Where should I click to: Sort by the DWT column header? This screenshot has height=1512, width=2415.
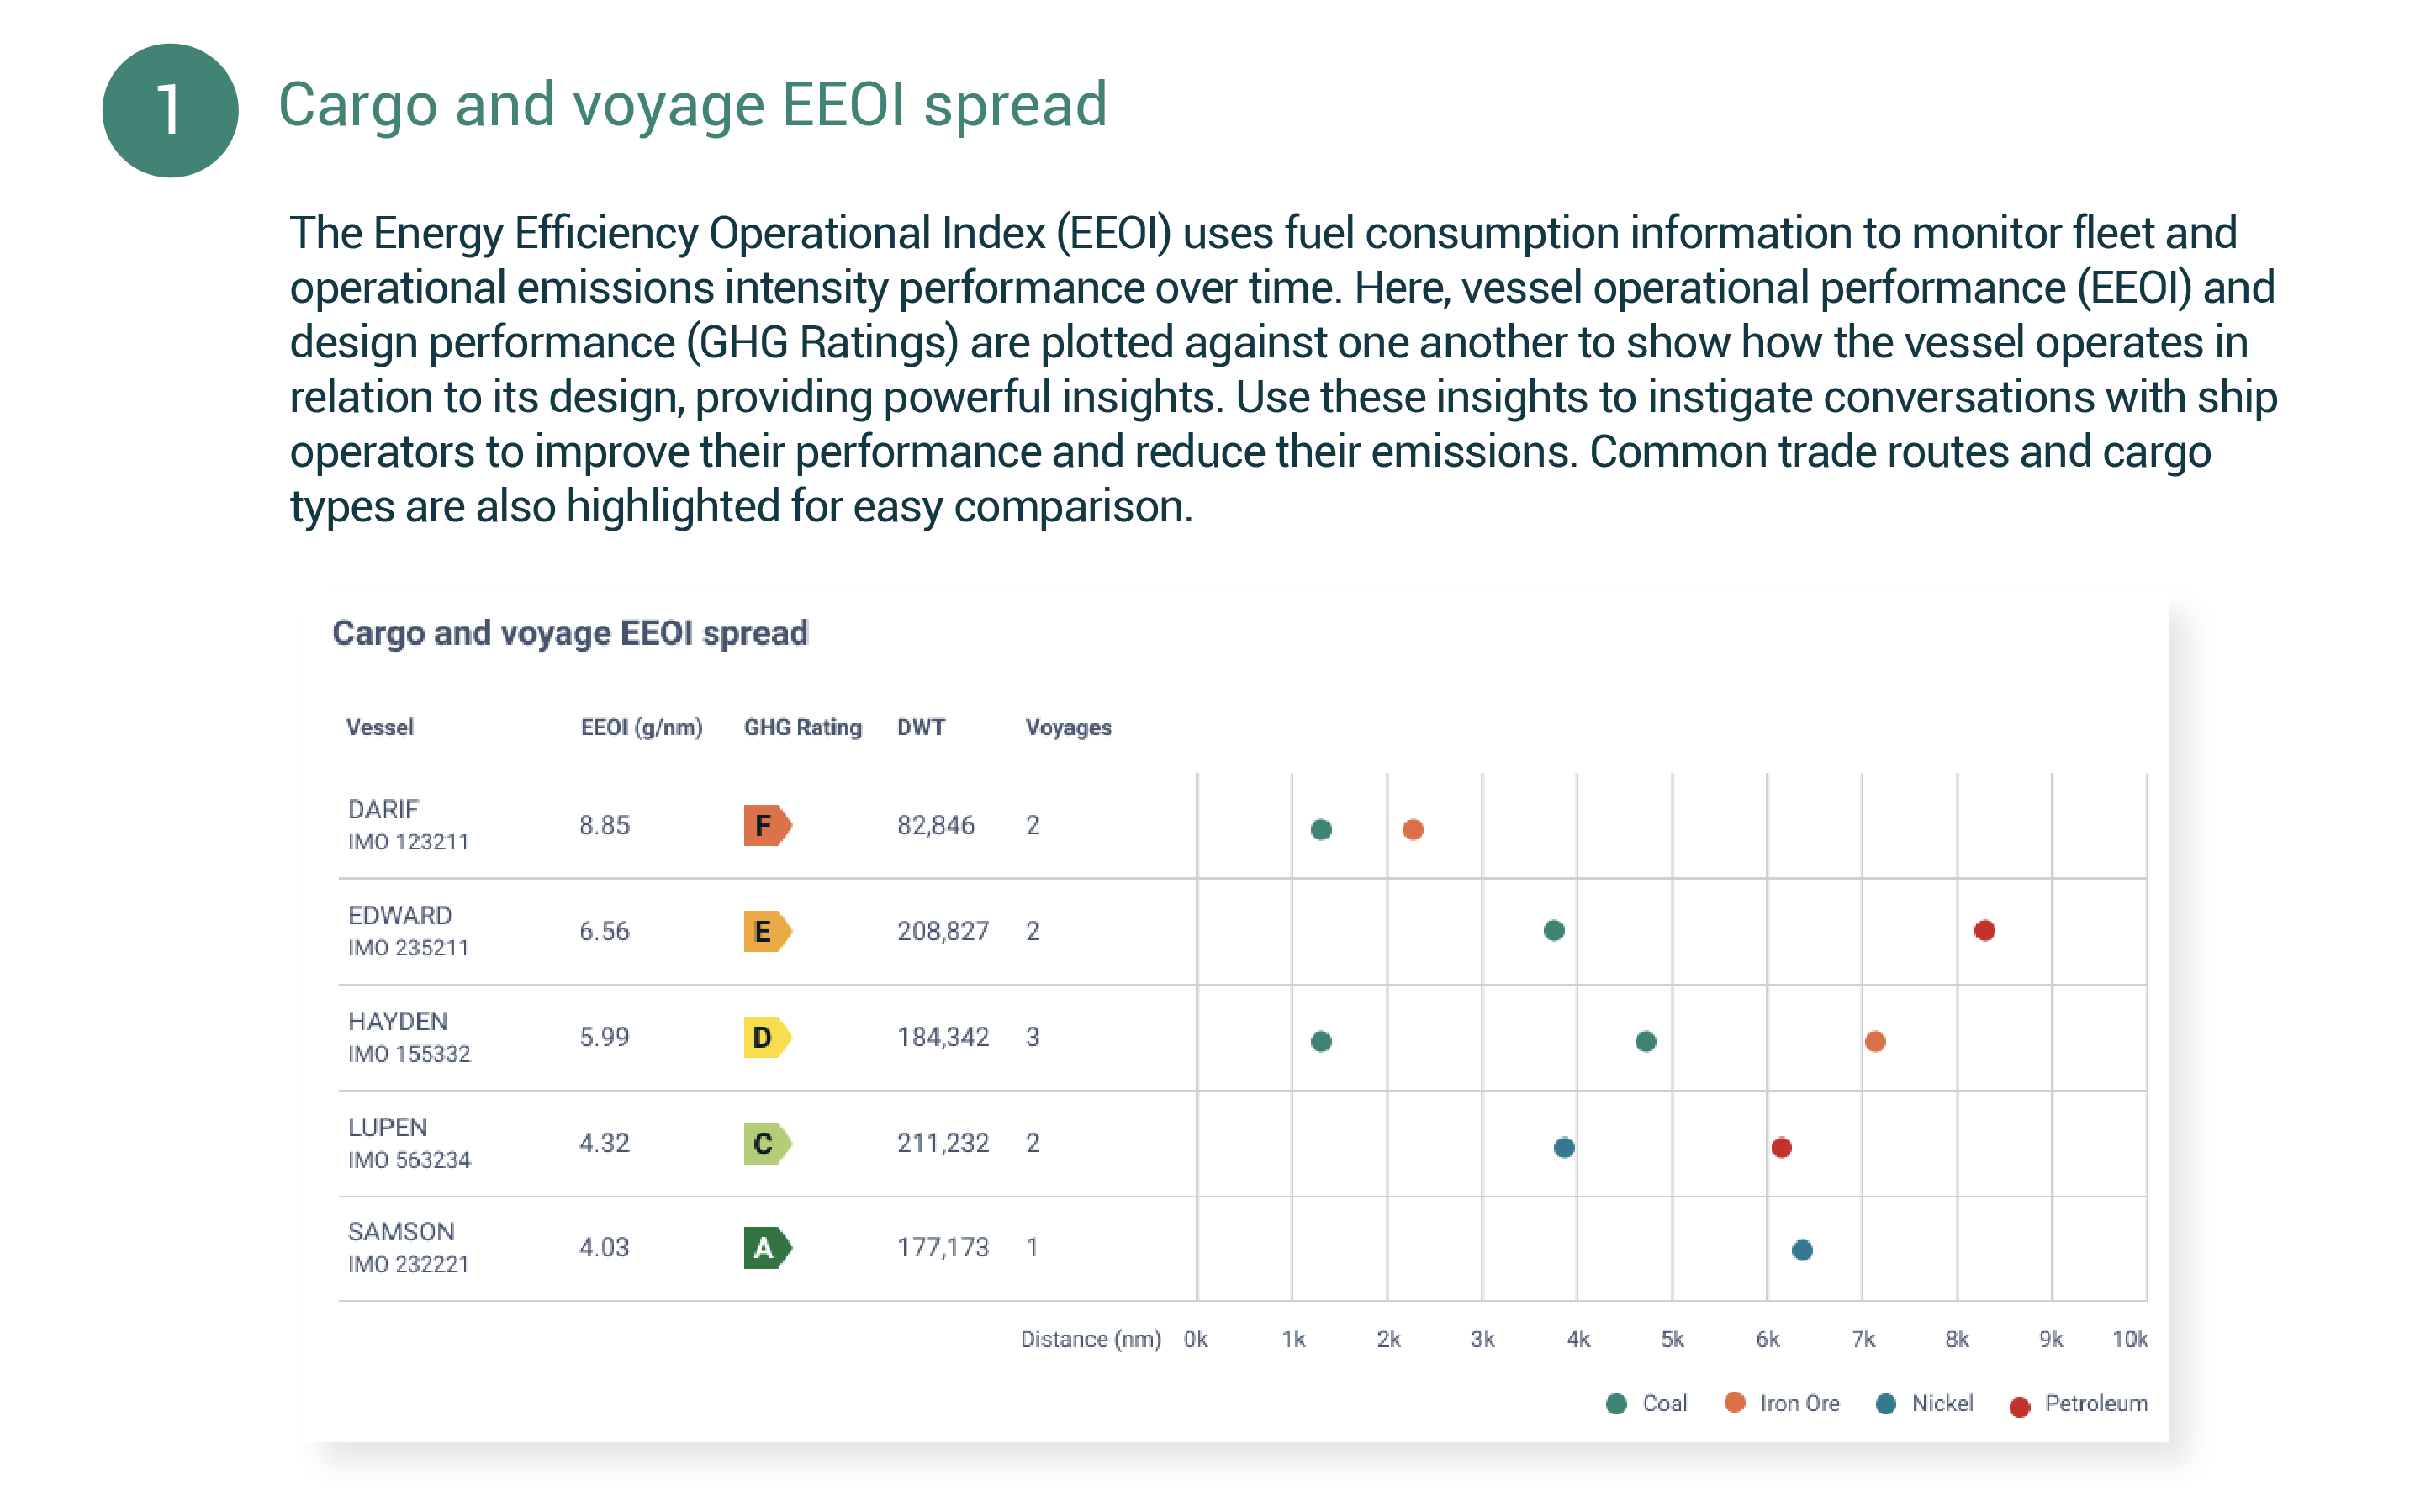(920, 728)
